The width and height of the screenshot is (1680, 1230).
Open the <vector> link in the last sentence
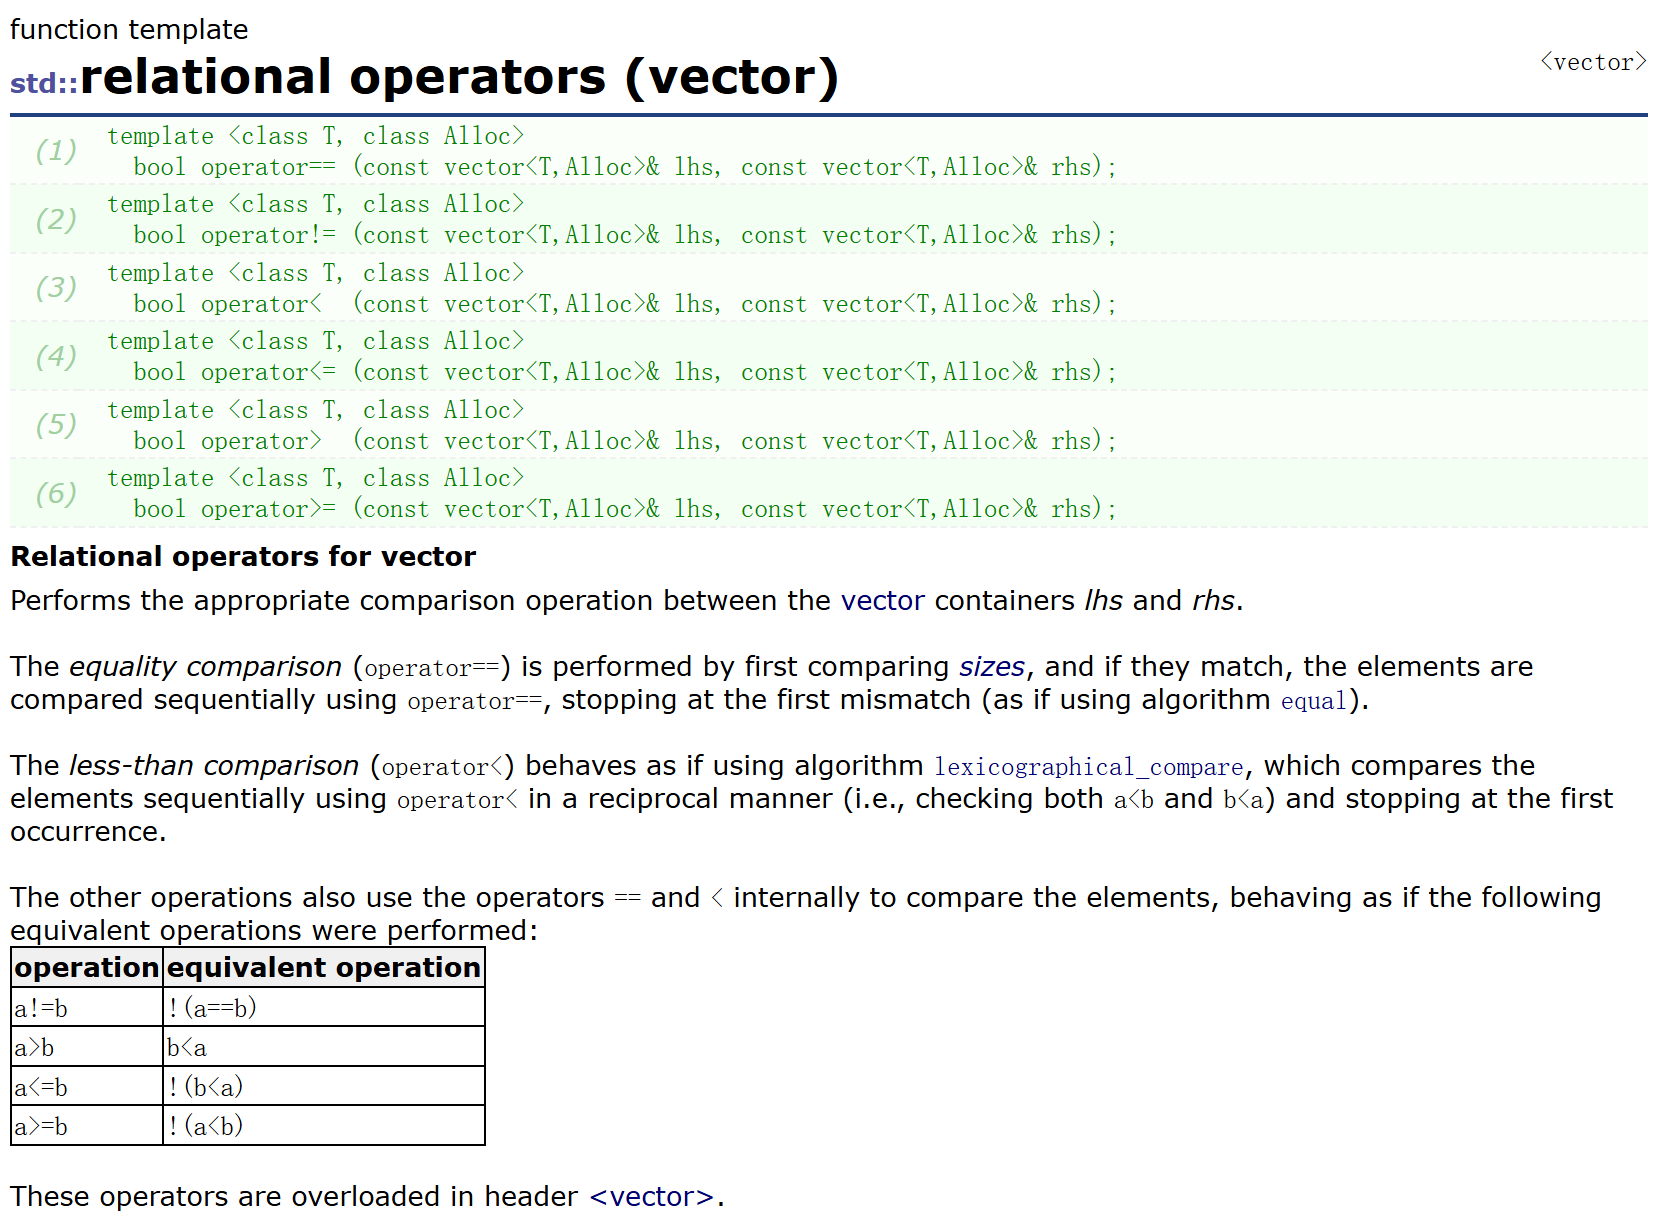point(652,1196)
